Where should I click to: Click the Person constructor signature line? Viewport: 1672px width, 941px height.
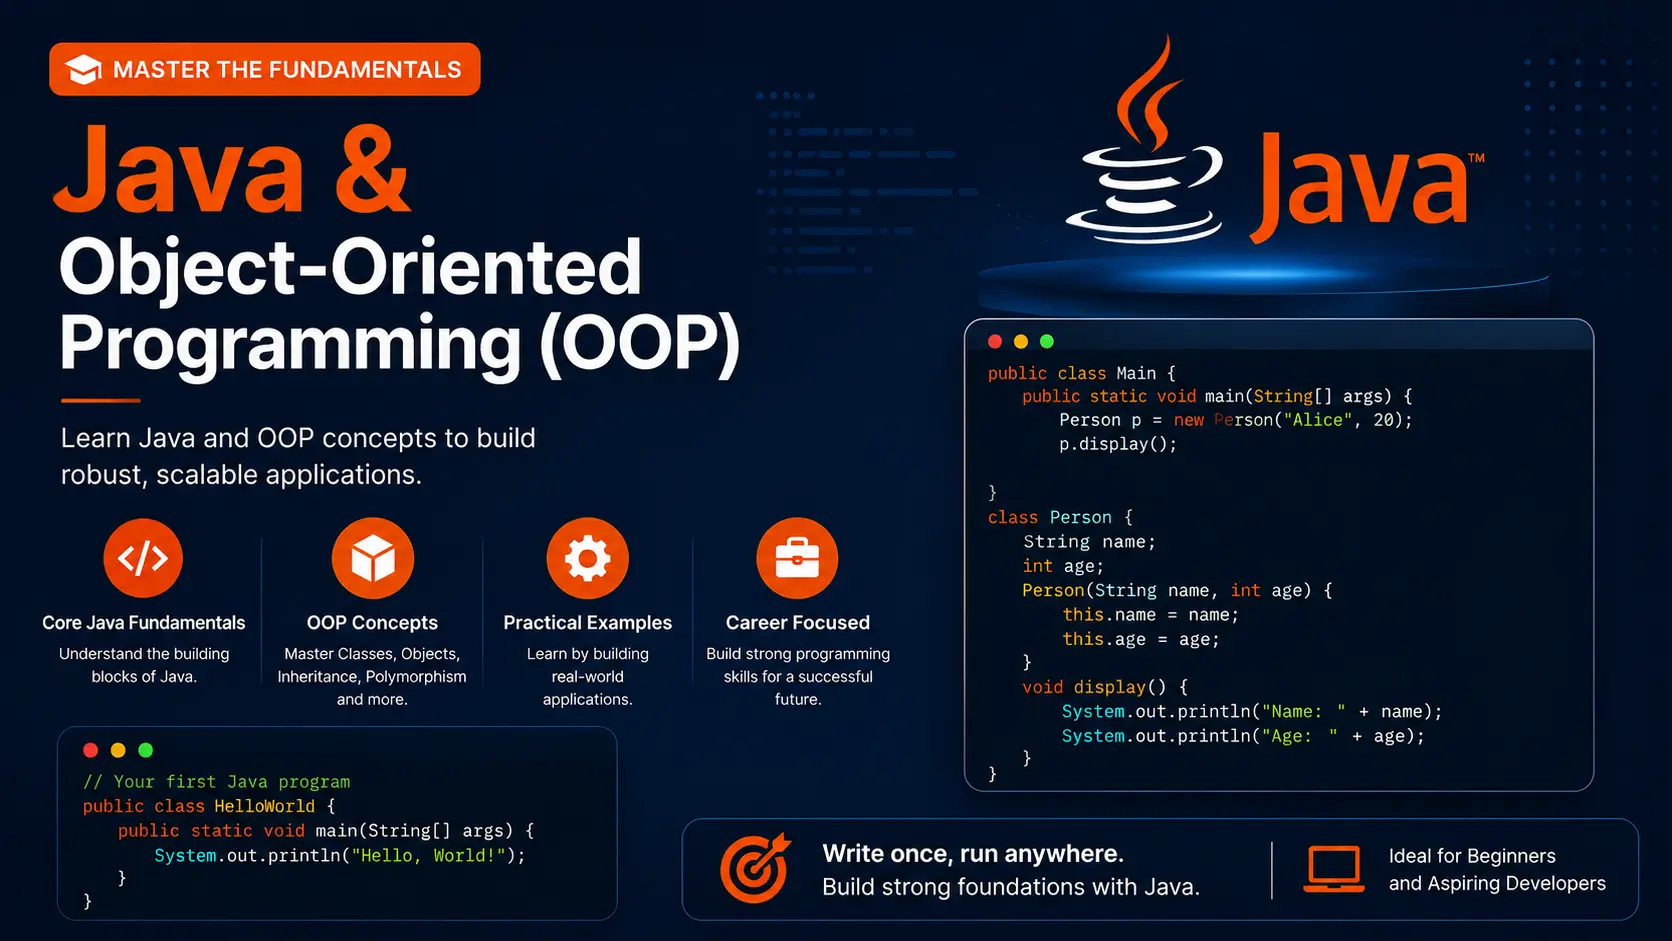[x=1177, y=590]
